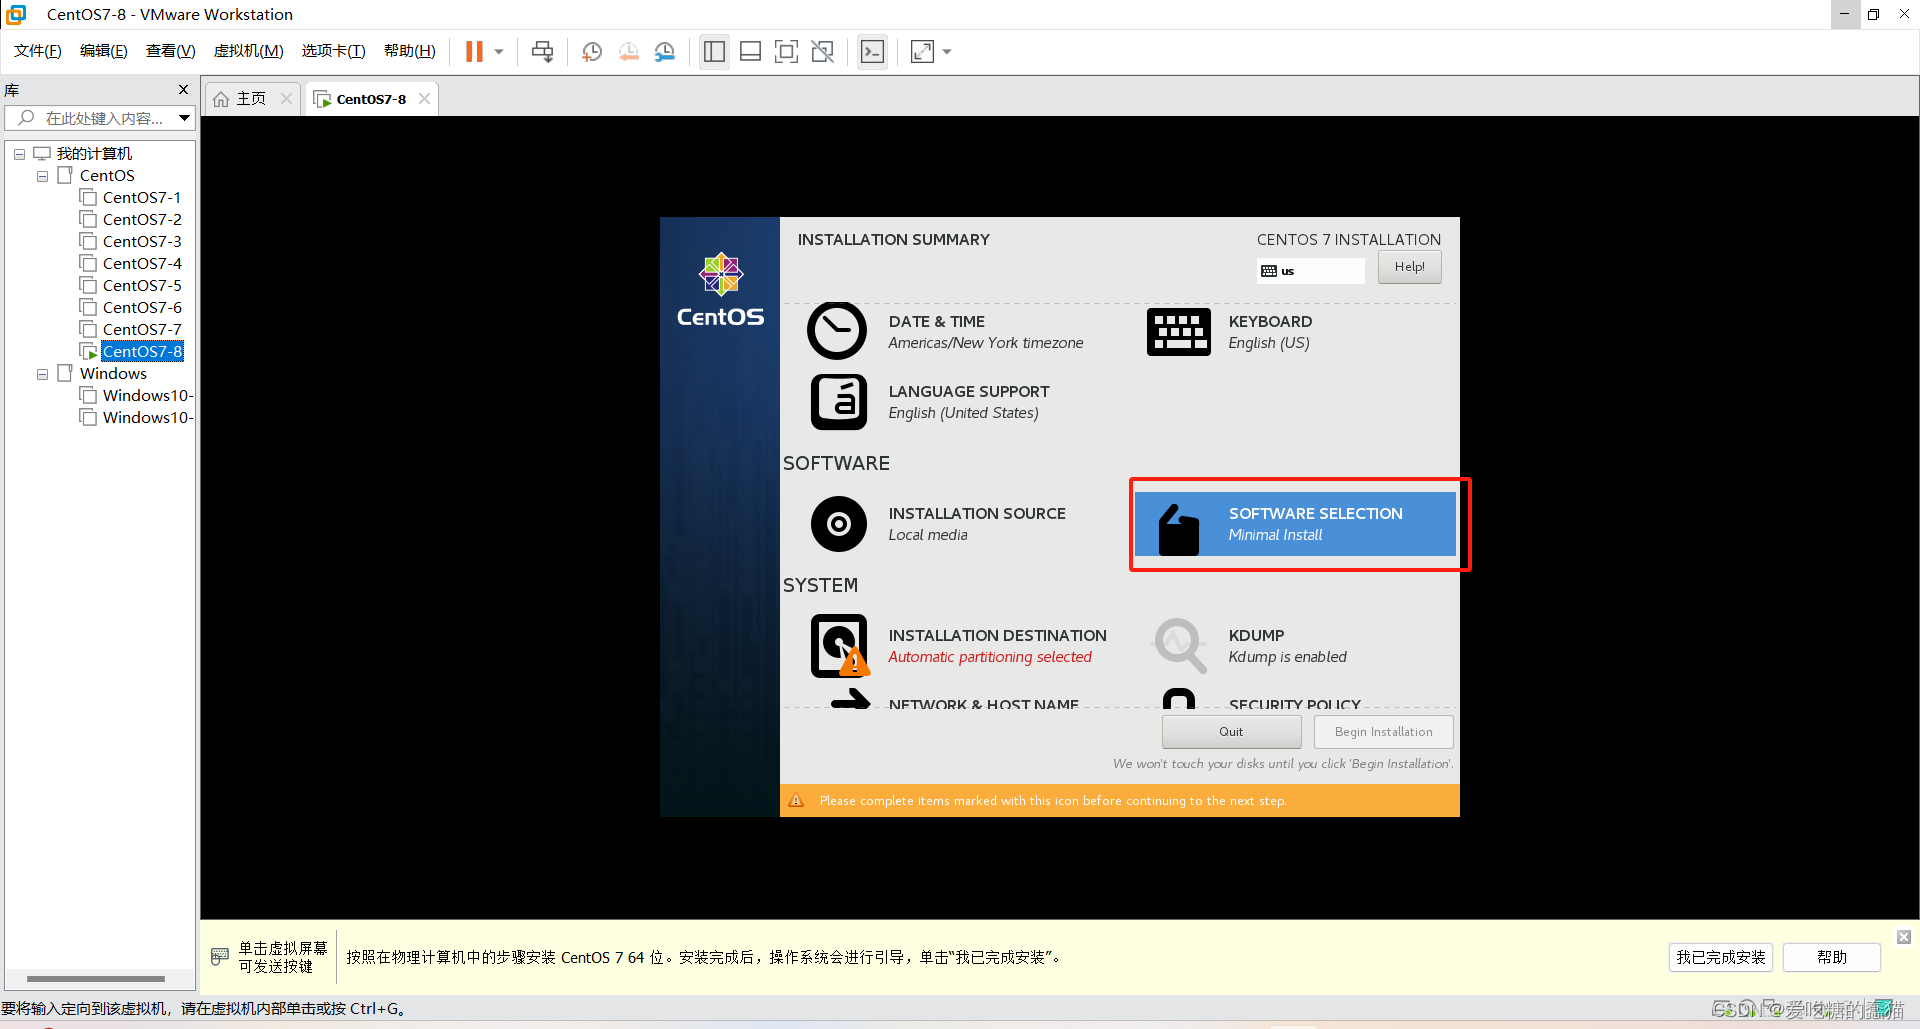
Task: Close the 主页 tab
Action: [x=287, y=98]
